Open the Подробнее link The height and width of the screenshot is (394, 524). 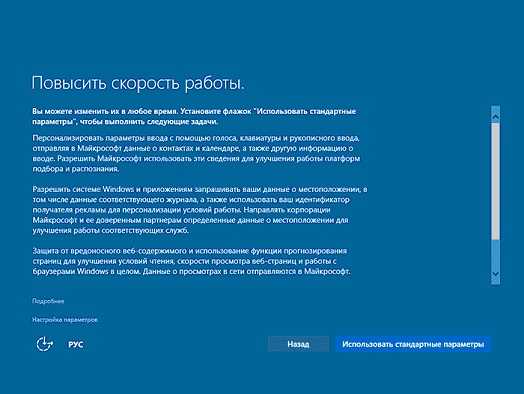(x=48, y=301)
